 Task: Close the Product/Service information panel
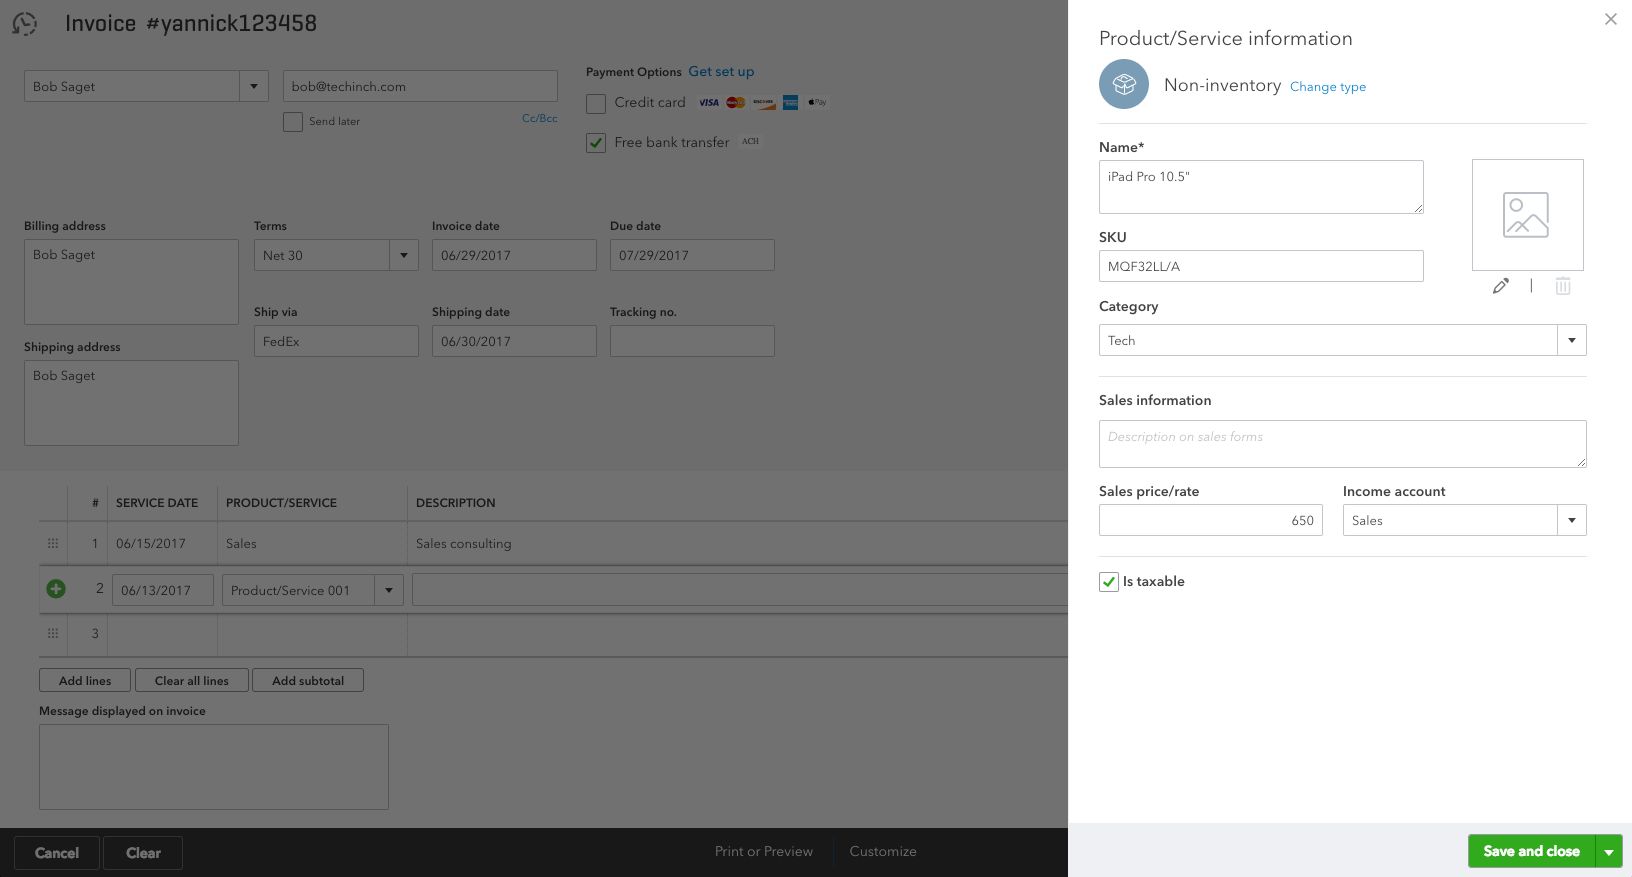point(1610,19)
